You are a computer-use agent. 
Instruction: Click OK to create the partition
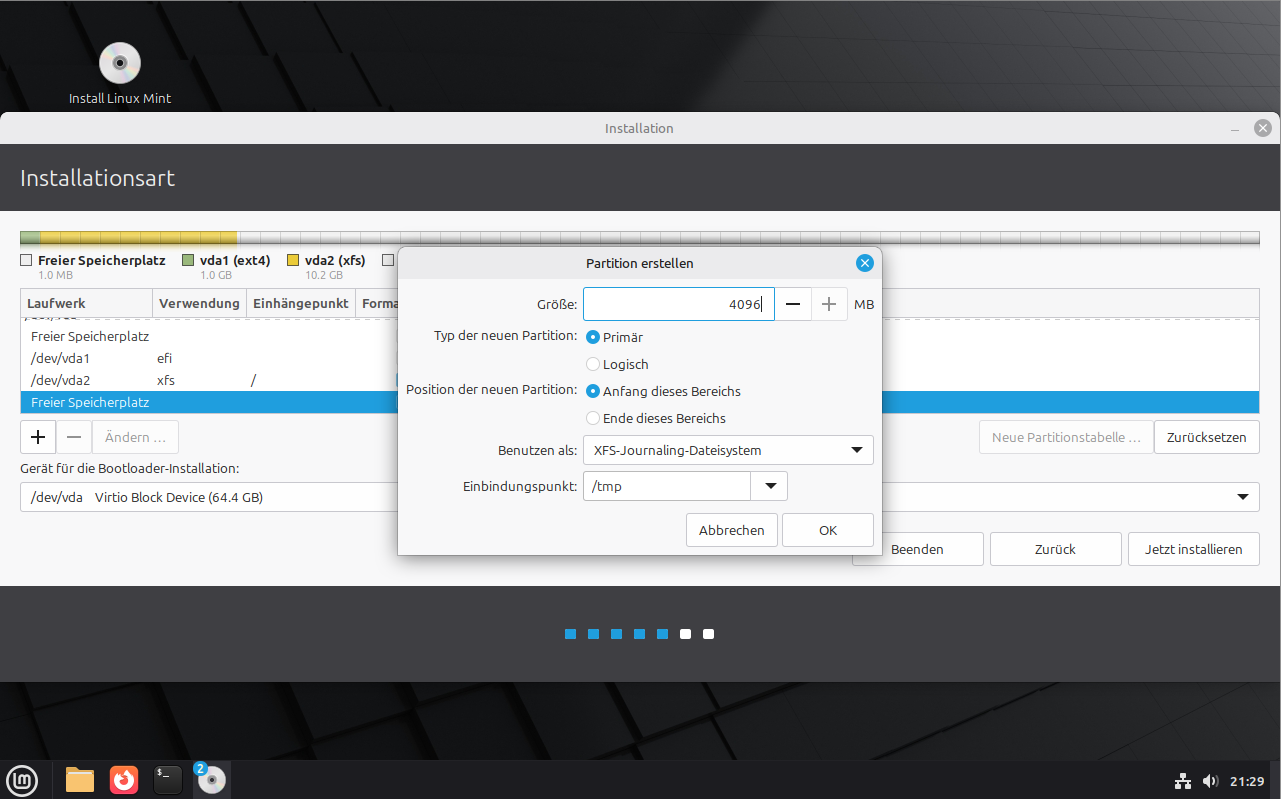pyautogui.click(x=827, y=530)
